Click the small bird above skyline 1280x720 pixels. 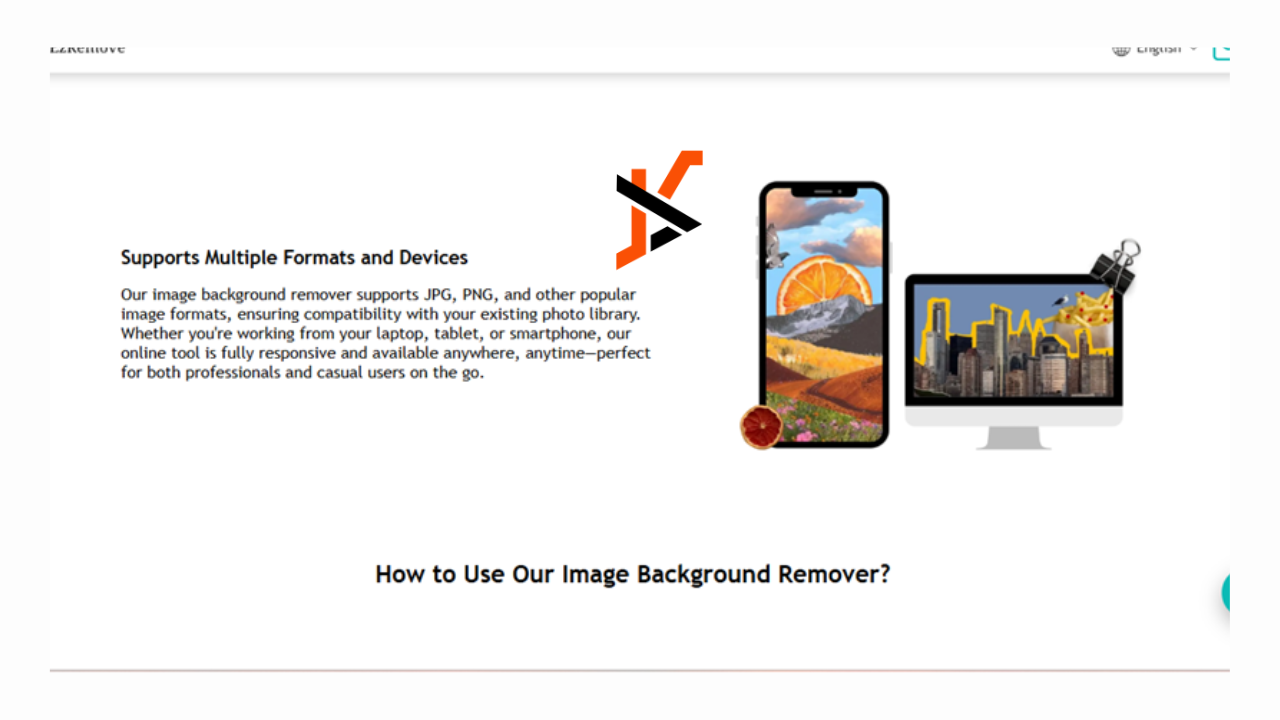point(1059,299)
